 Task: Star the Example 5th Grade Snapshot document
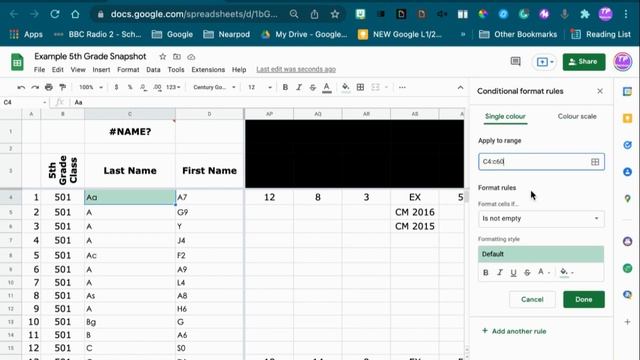(x=162, y=57)
